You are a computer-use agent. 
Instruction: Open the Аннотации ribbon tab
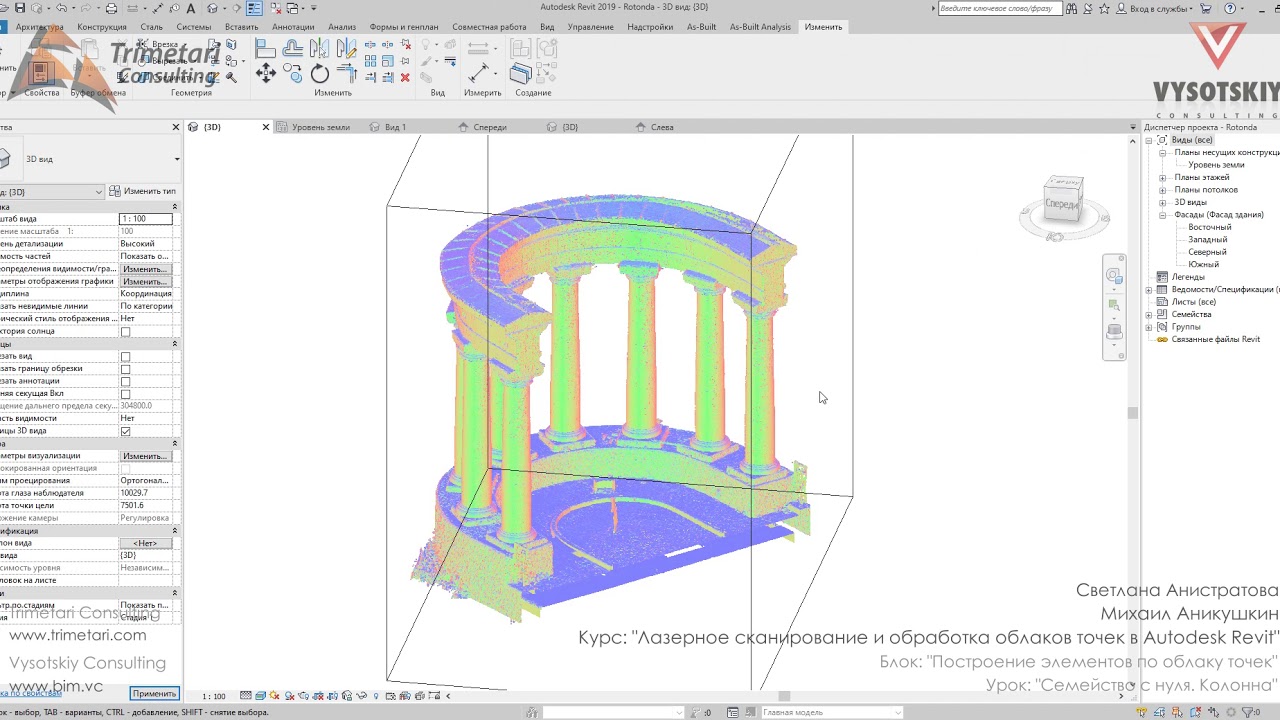293,27
